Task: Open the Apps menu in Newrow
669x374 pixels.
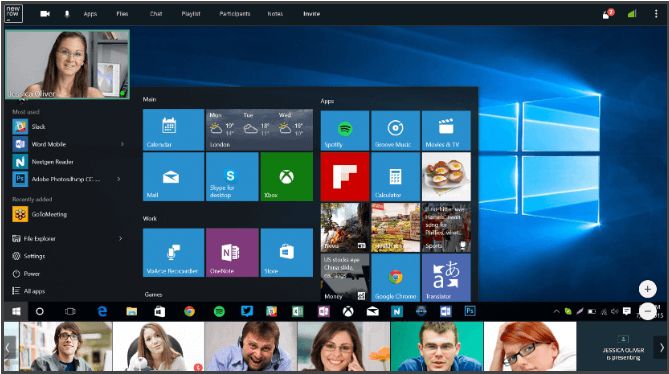Action: pos(90,14)
